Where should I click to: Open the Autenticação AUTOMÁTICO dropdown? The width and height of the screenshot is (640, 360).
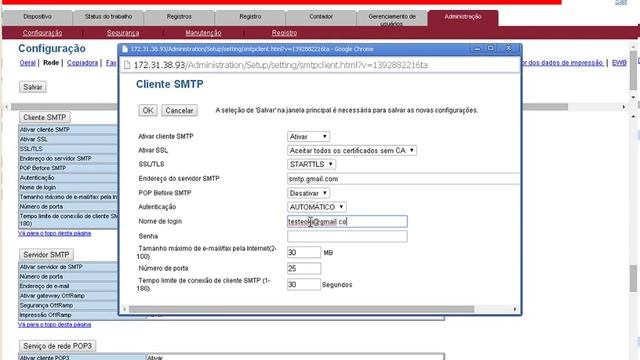click(317, 207)
